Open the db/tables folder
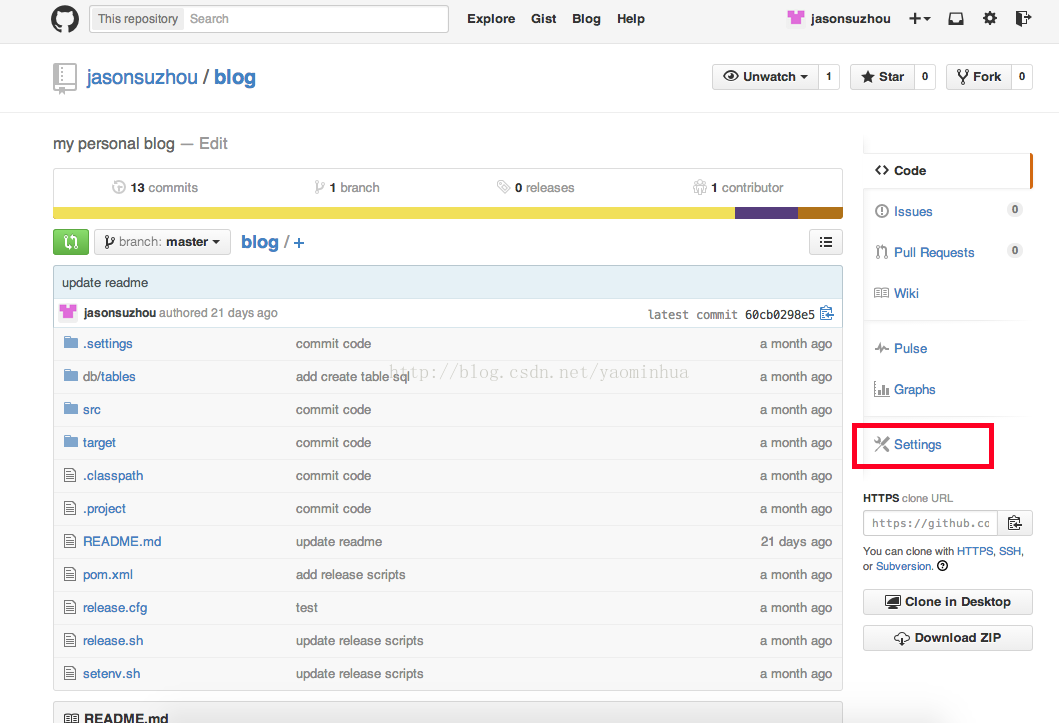The image size is (1059, 723). coord(109,377)
